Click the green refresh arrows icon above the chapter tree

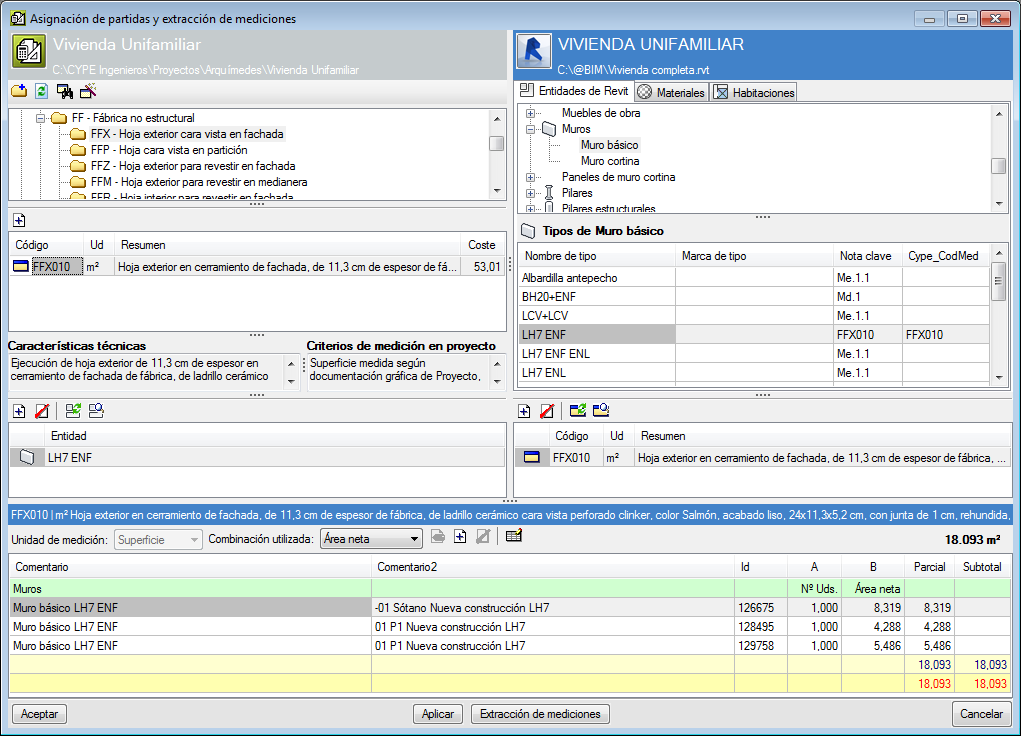(41, 91)
